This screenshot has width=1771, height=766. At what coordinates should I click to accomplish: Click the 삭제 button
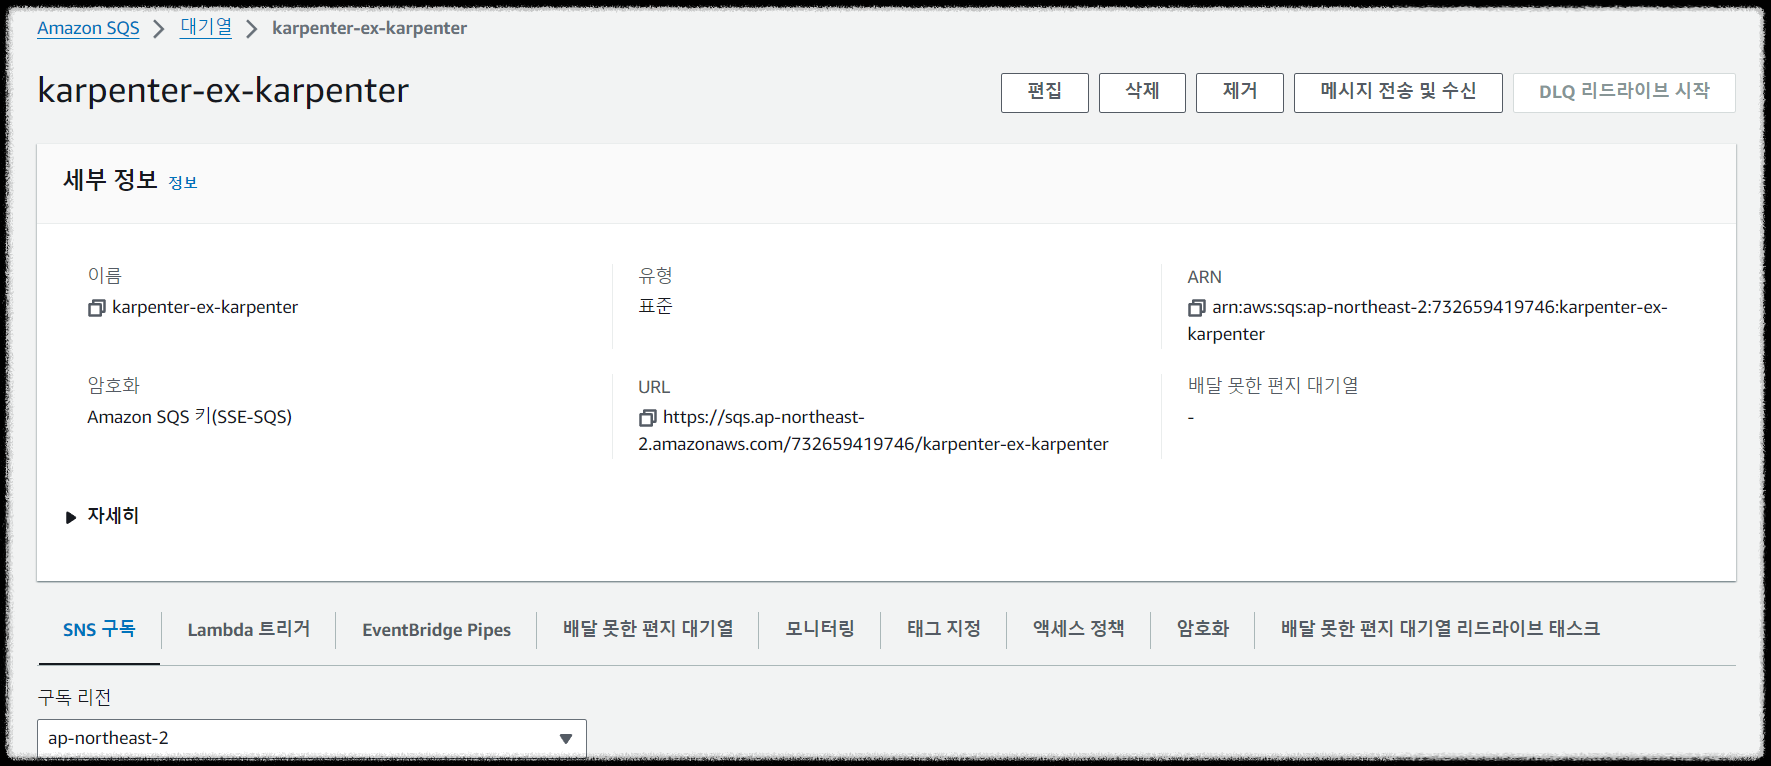point(1142,92)
